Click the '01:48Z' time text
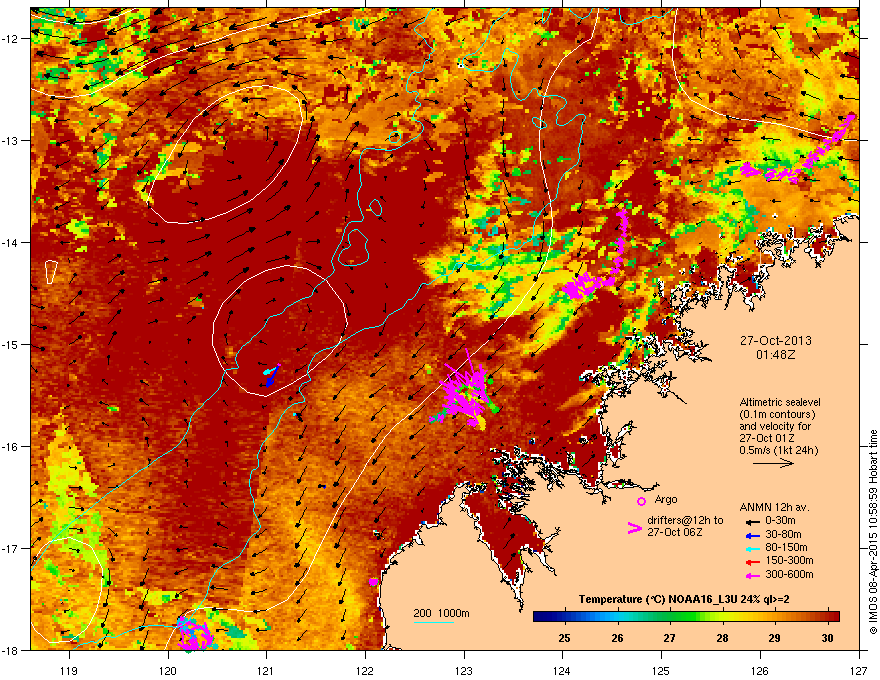Viewport: 880px width, 680px height. point(776,355)
